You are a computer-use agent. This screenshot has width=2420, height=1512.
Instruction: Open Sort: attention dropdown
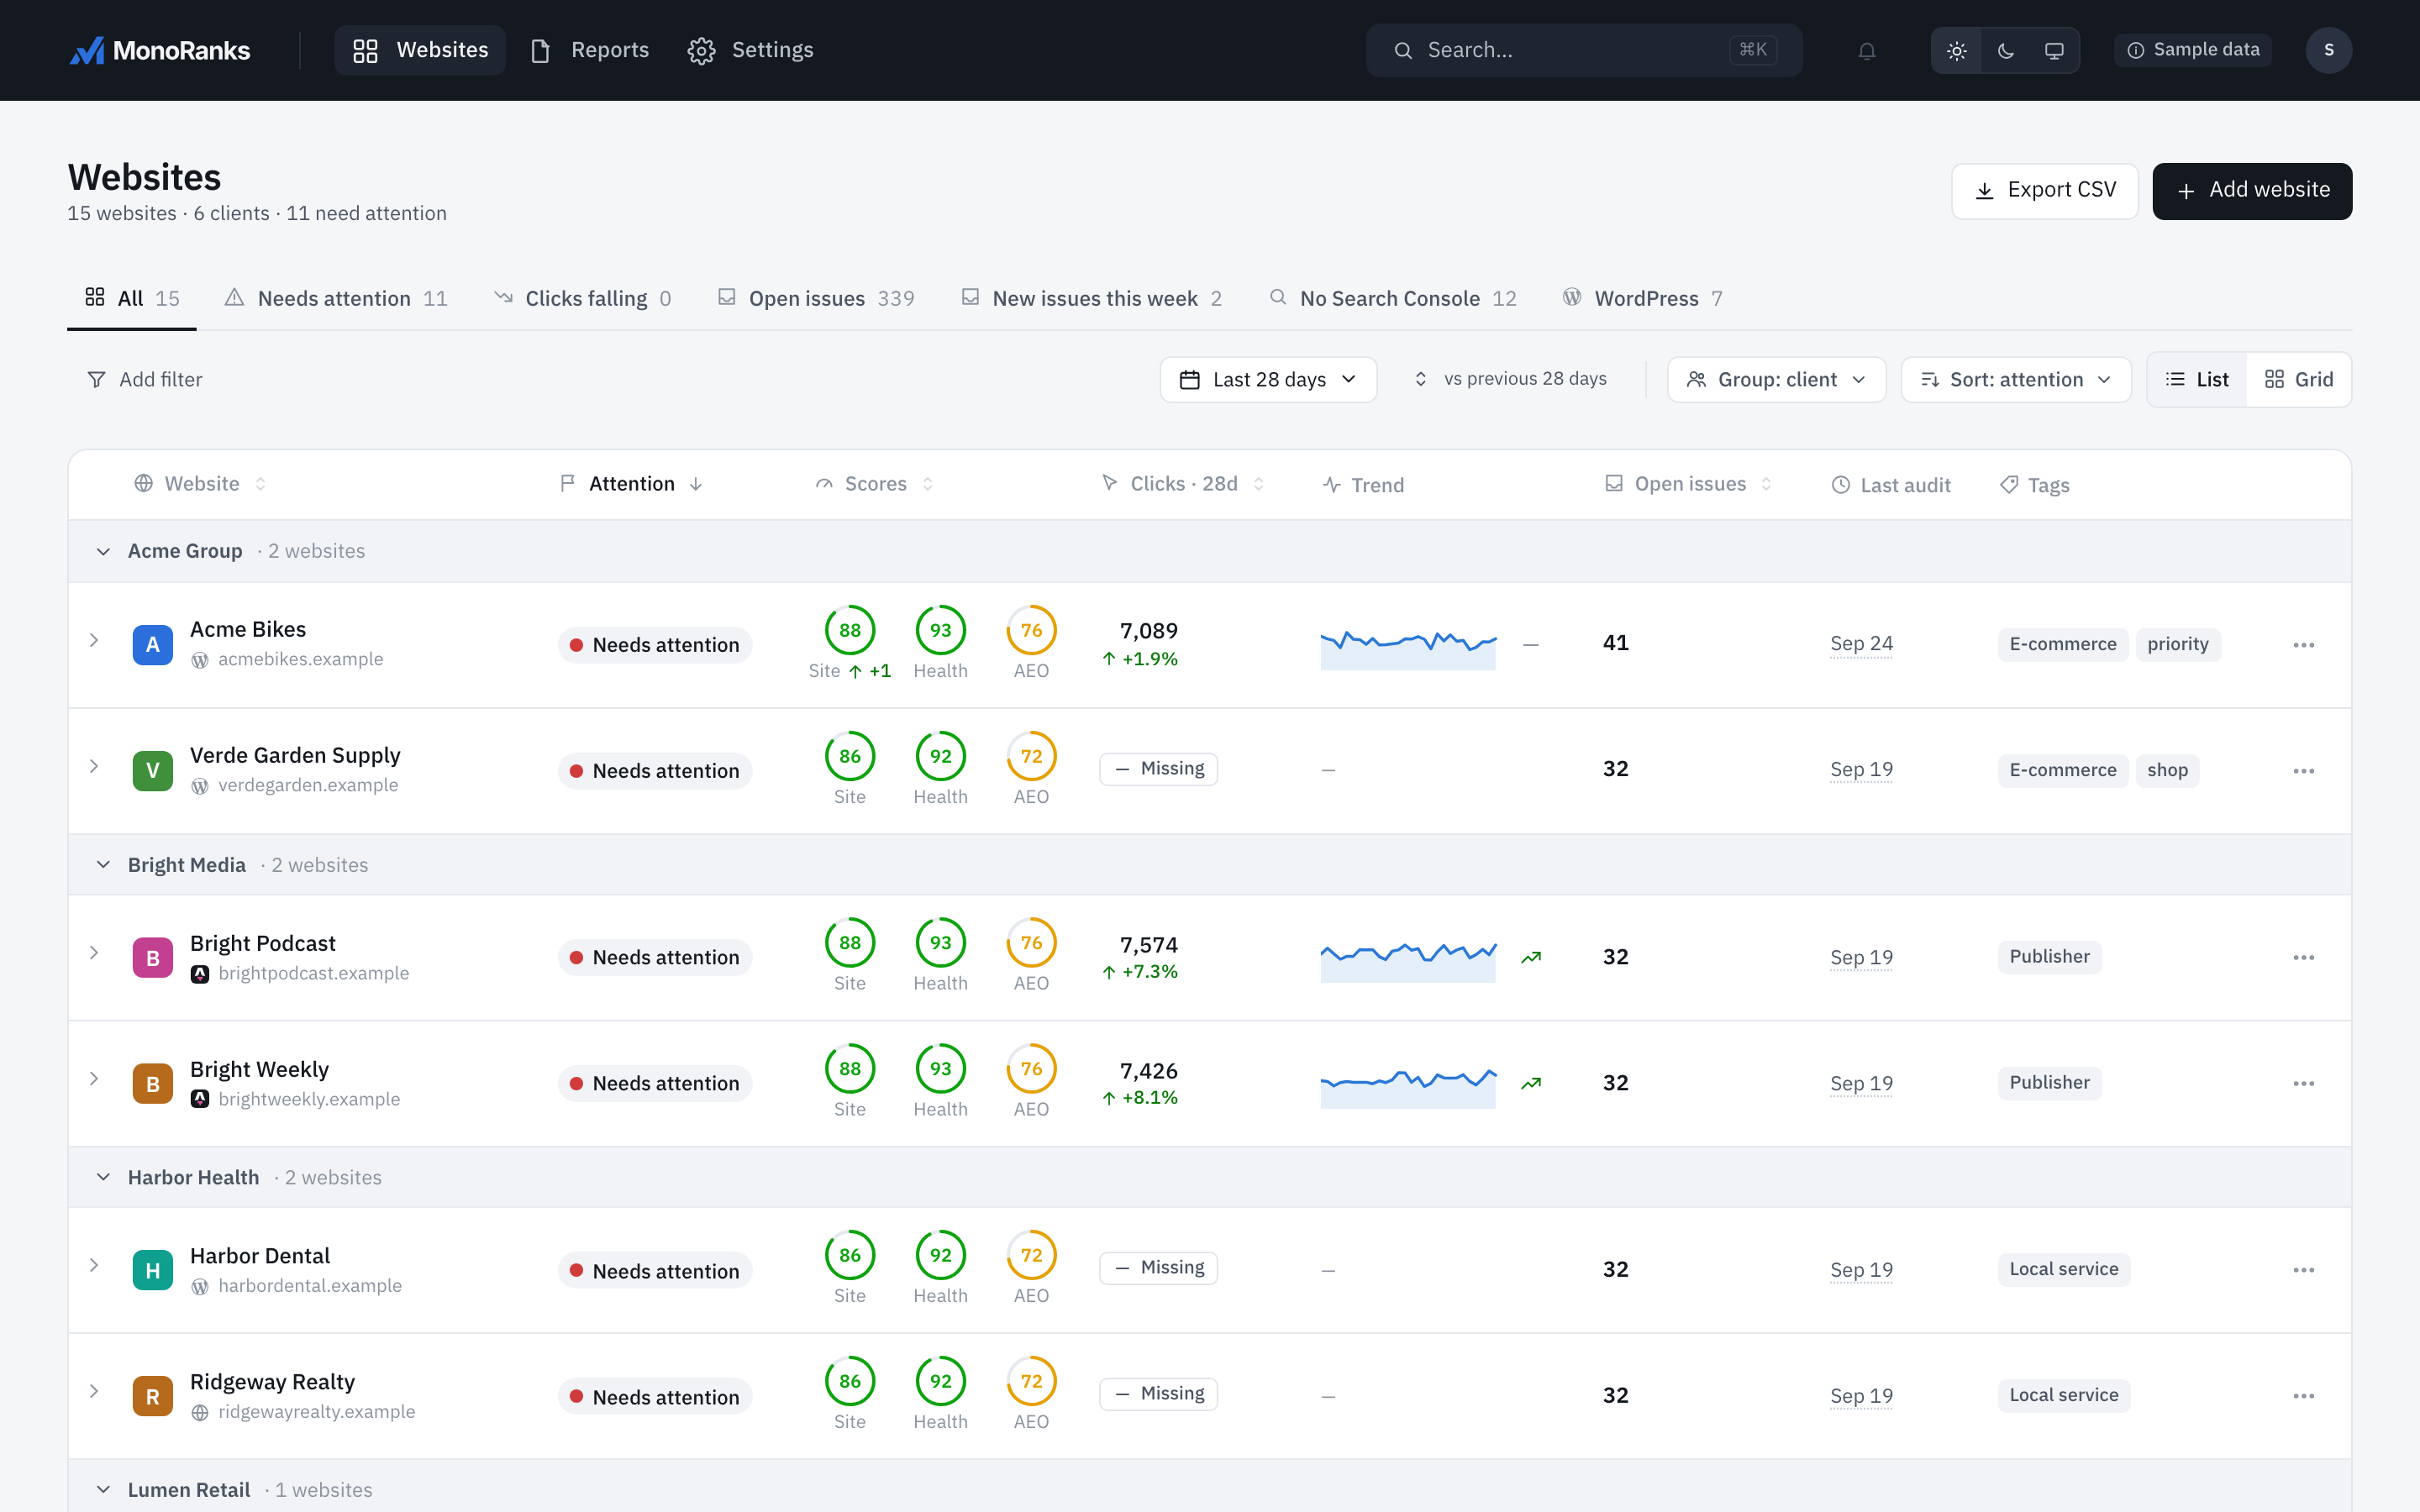coord(2015,380)
